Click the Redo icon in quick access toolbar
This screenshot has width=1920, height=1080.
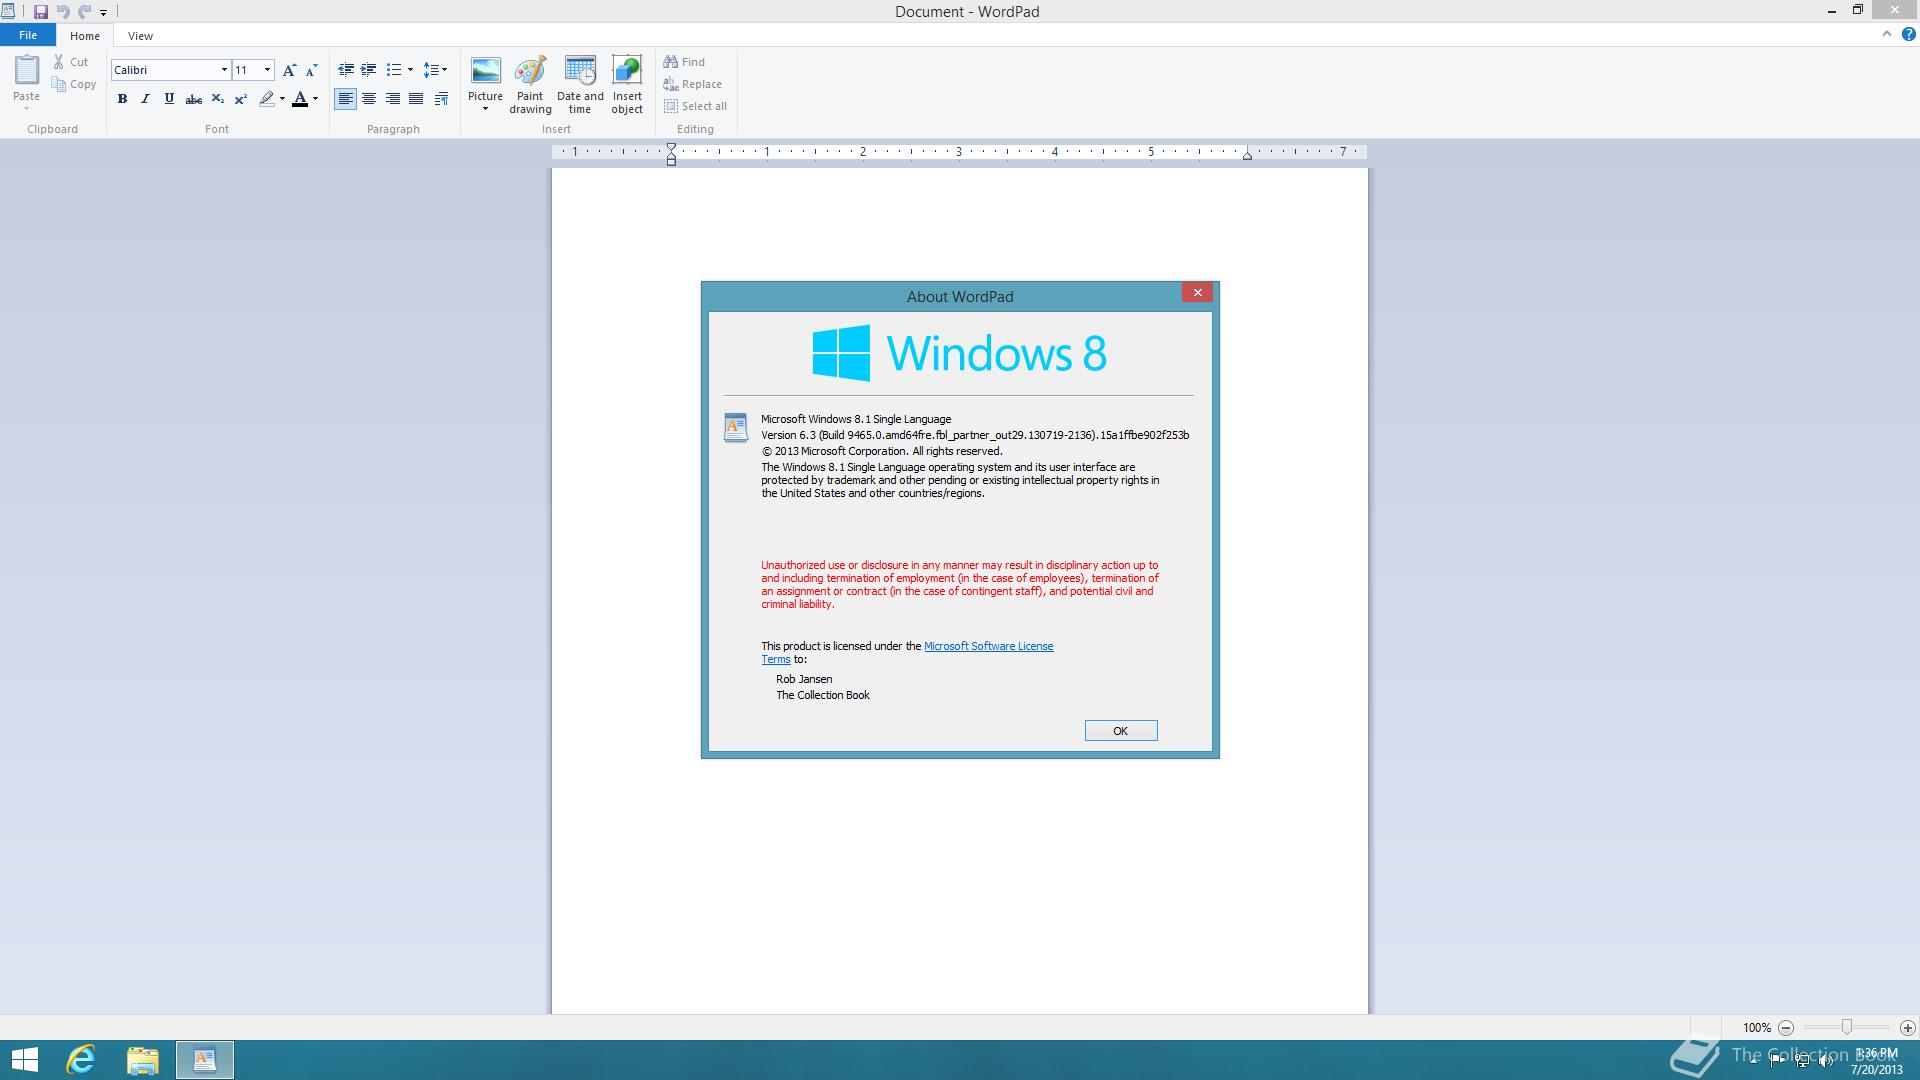(85, 12)
